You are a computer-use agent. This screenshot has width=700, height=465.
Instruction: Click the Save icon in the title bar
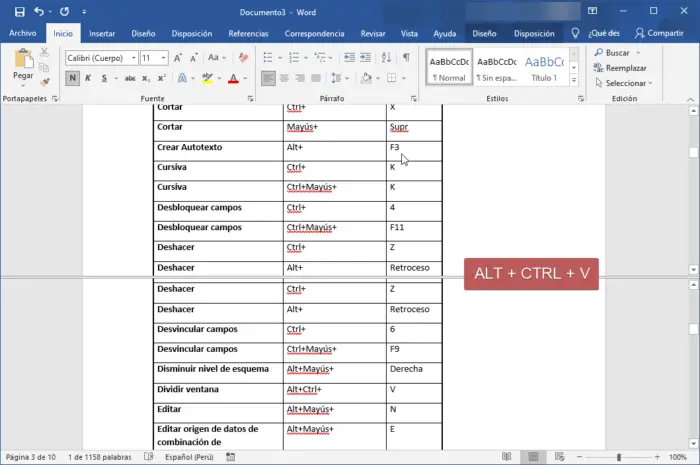(20, 12)
